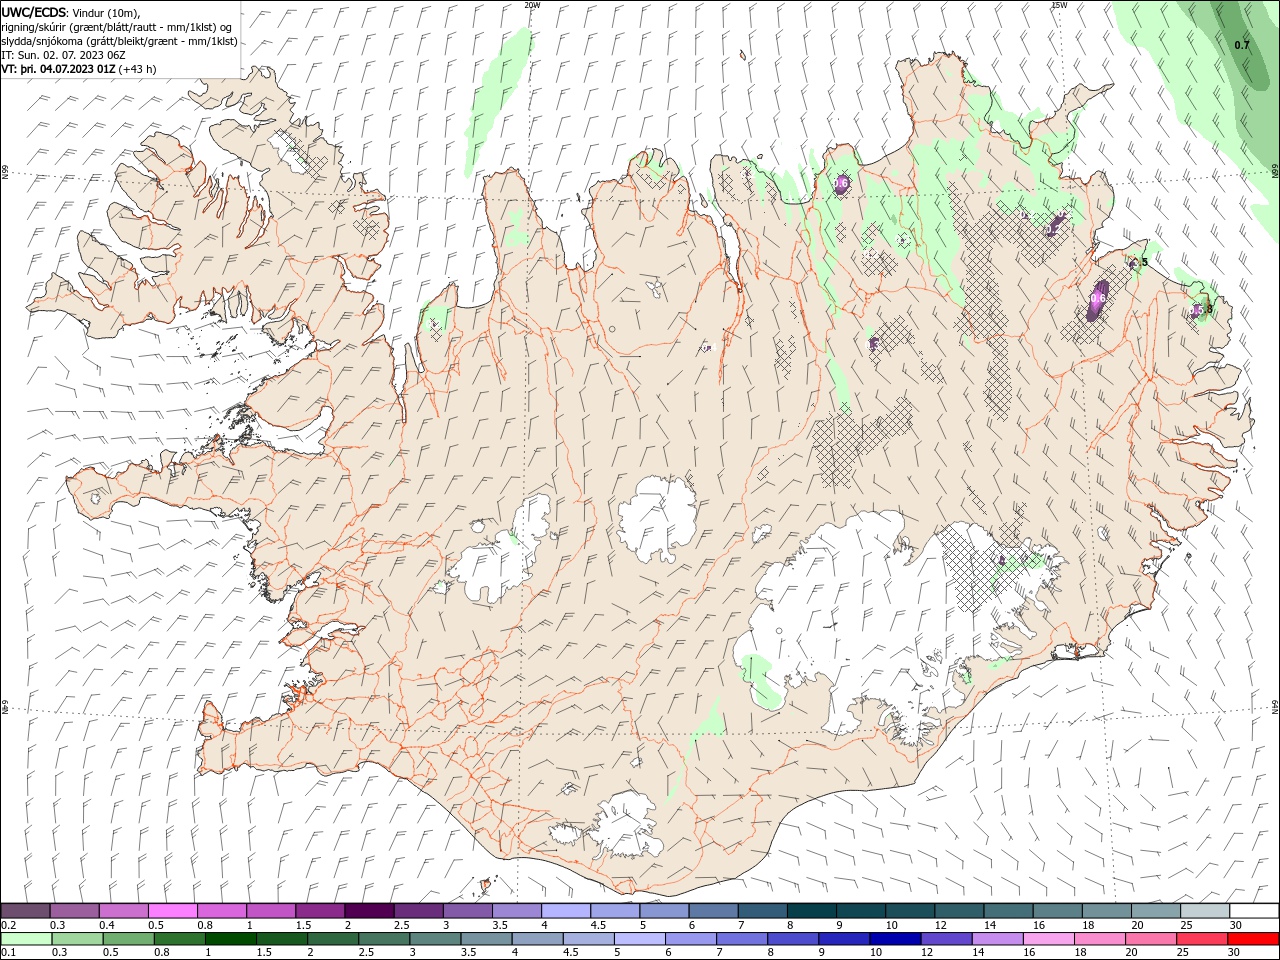Click the bottom-row legend swatch labeled 2.5

[383, 939]
